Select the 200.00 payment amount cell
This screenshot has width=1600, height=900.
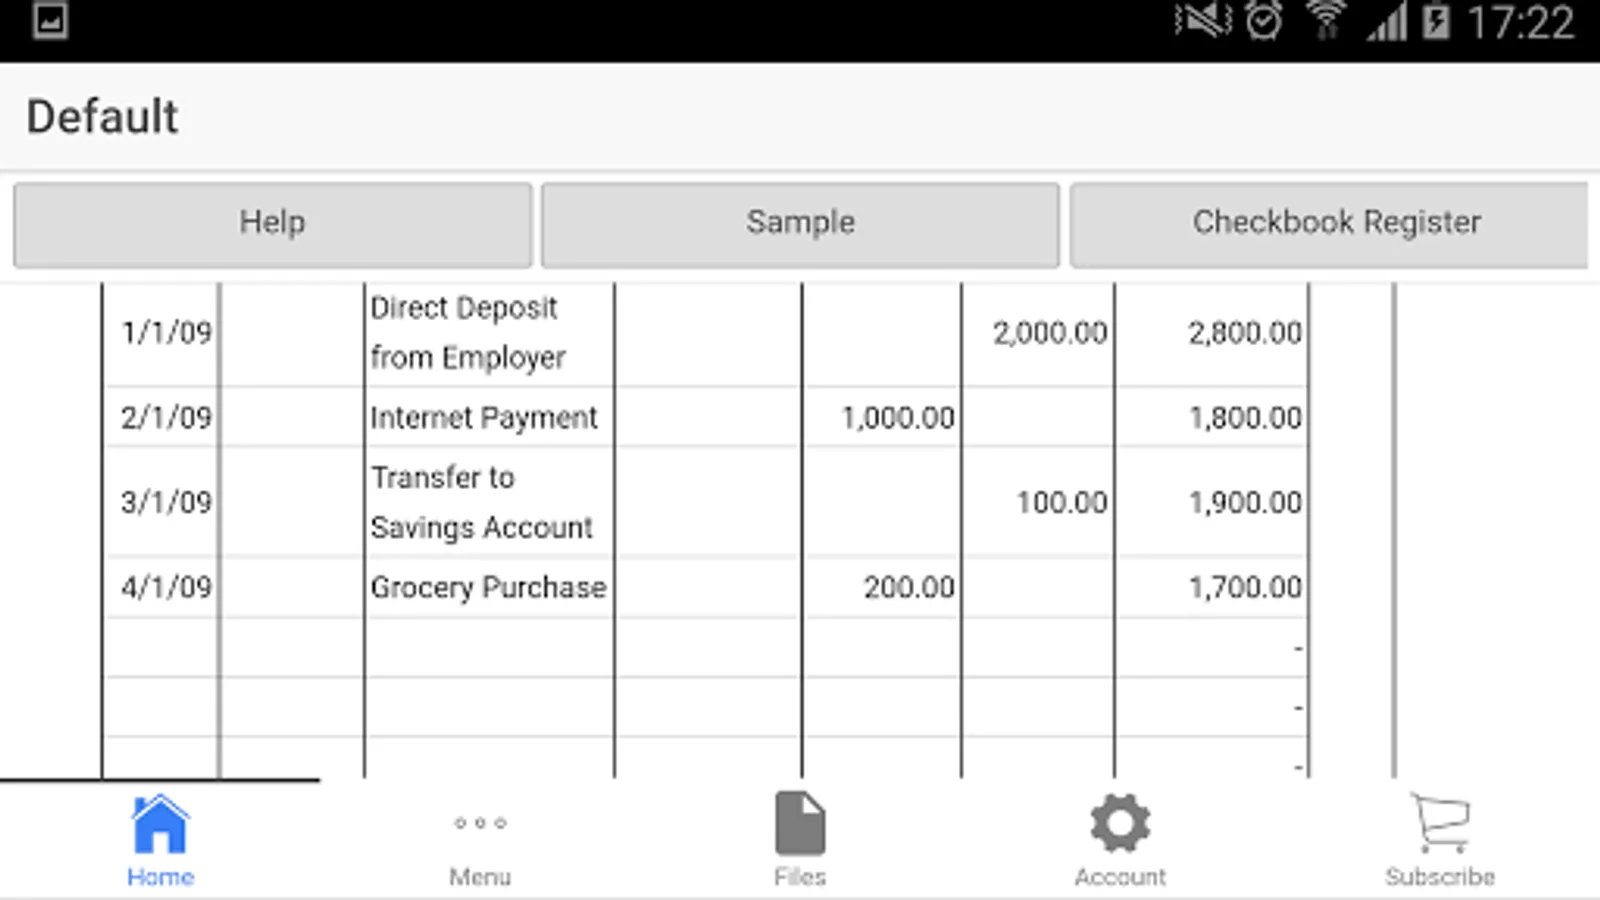point(882,587)
